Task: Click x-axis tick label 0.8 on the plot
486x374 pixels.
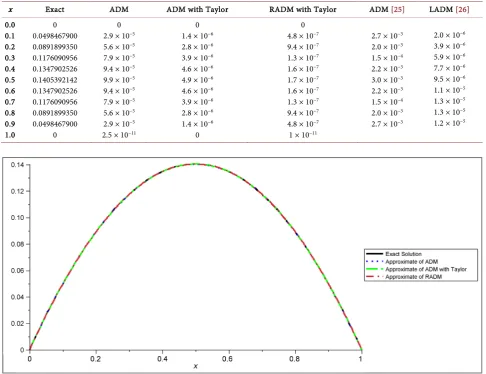Action: [295, 359]
